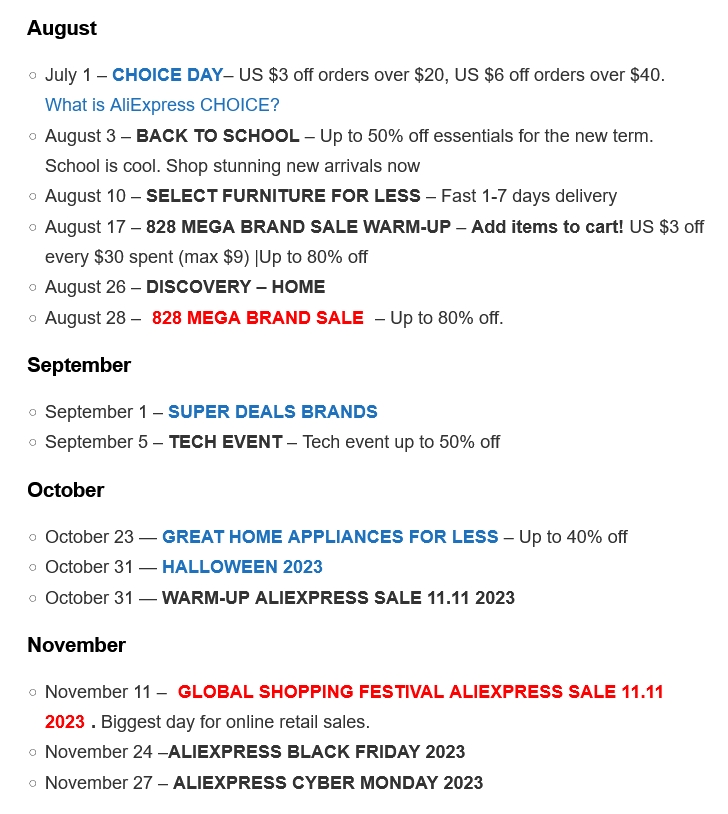Image resolution: width=728 pixels, height=814 pixels.
Task: Open the red GLOBAL SHOPPING FESTIVAL link
Action: pos(420,692)
